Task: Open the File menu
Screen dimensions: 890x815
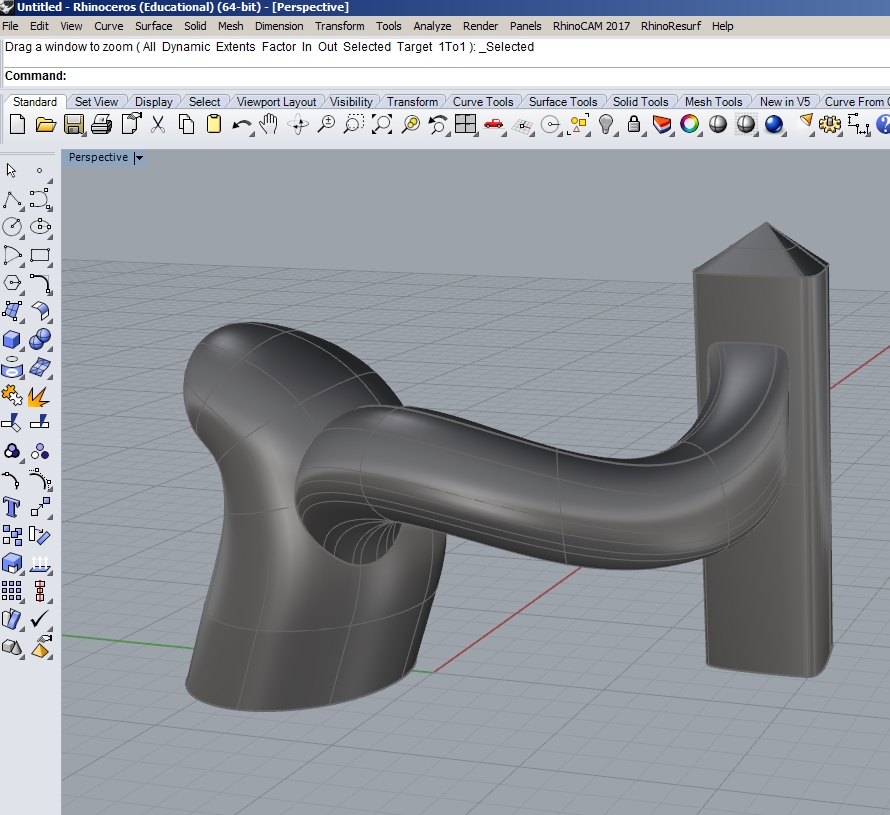Action: click(x=10, y=26)
